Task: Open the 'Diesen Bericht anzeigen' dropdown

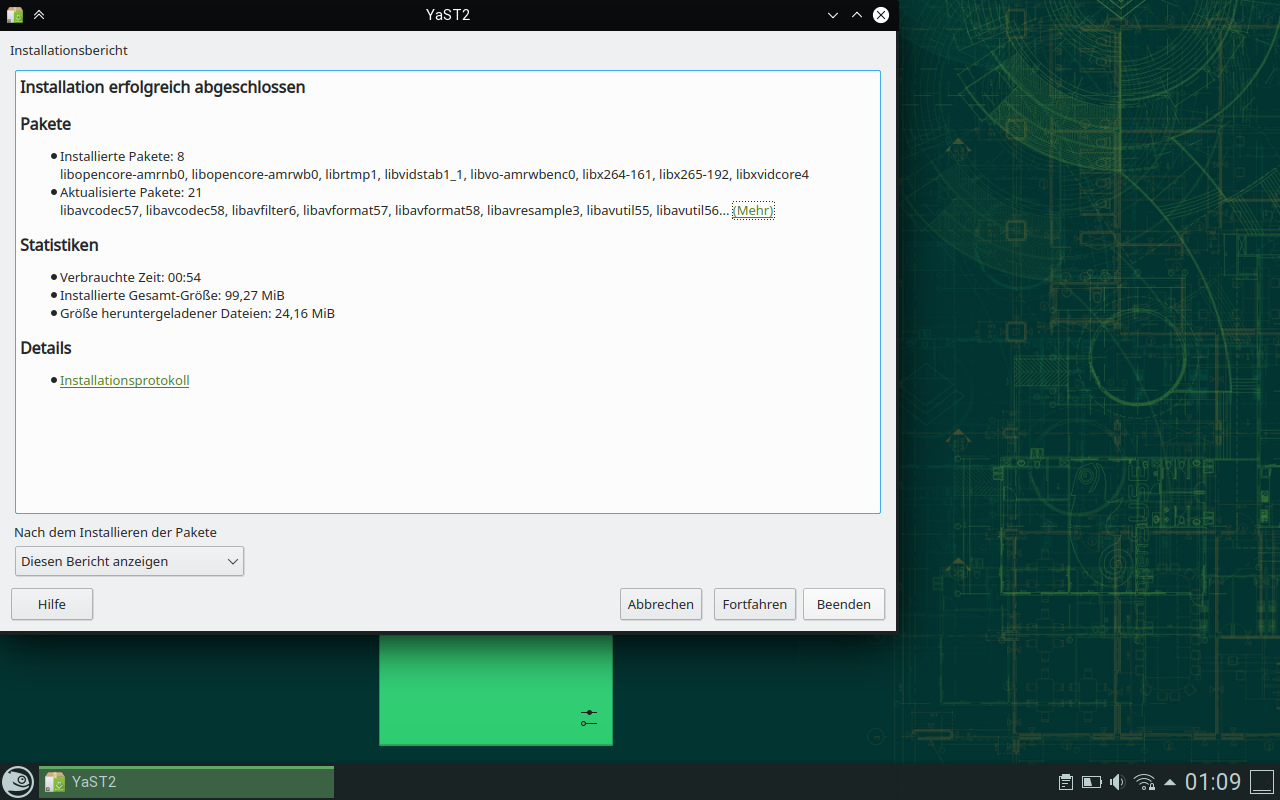Action: pyautogui.click(x=130, y=561)
